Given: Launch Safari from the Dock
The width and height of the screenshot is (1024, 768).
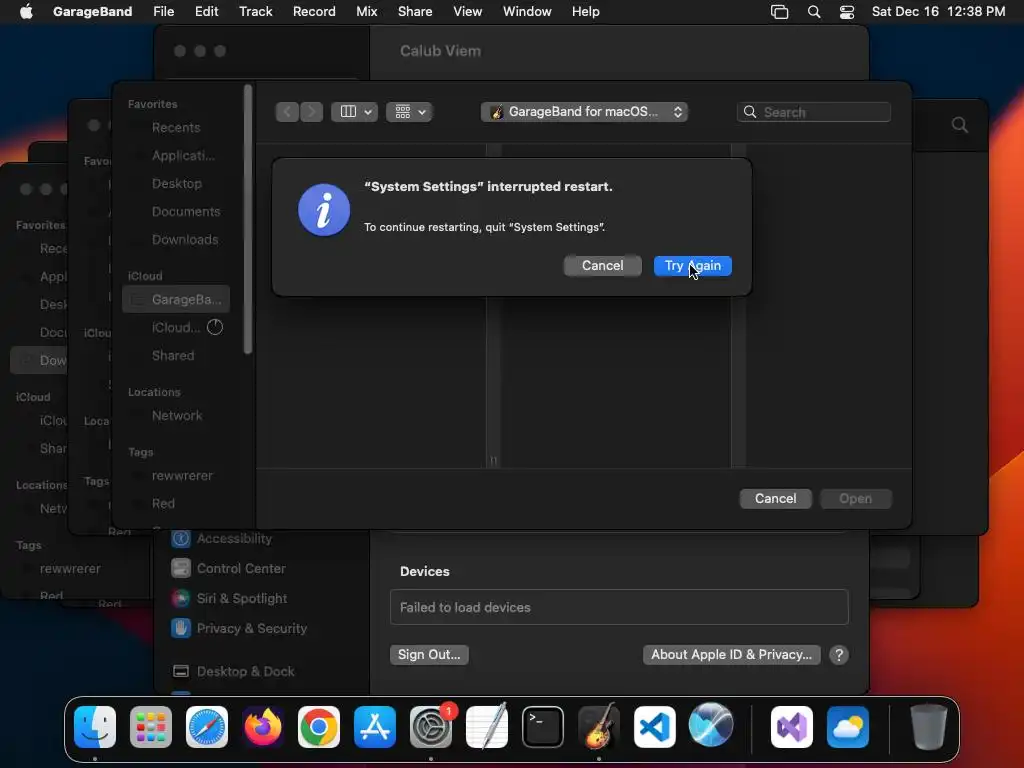Looking at the screenshot, I should [207, 727].
